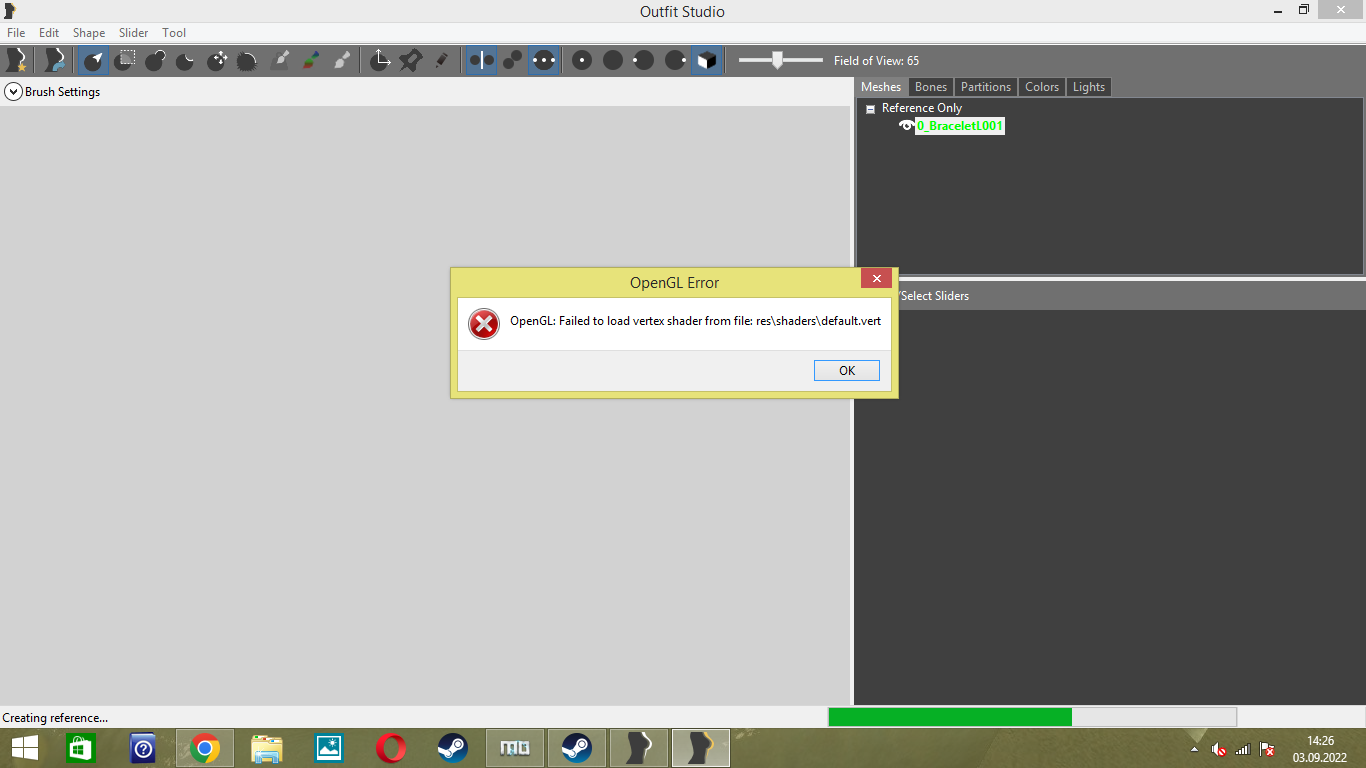
Task: Choose the Select tool in toolbar
Action: [x=93, y=60]
